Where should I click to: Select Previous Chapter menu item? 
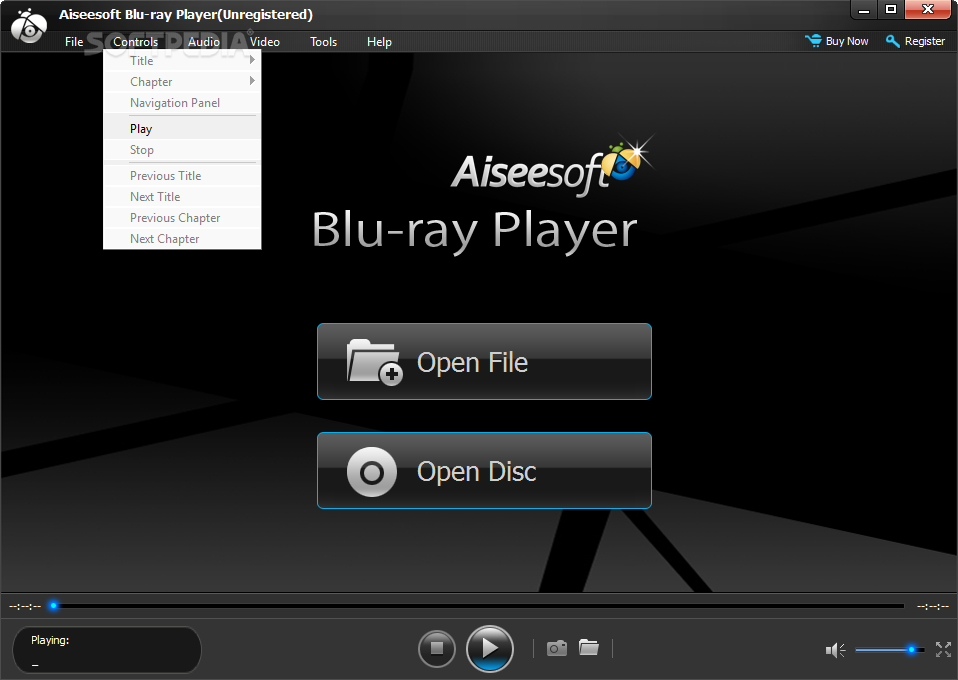click(182, 218)
